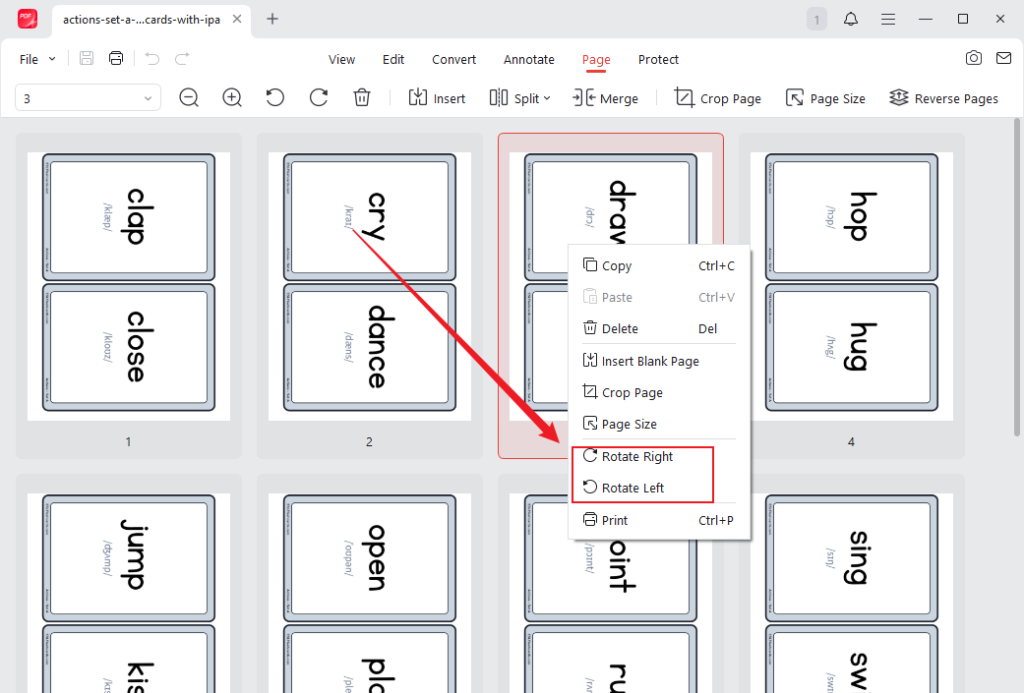Choose Copy in context menu
This screenshot has width=1024, height=693.
(x=659, y=265)
